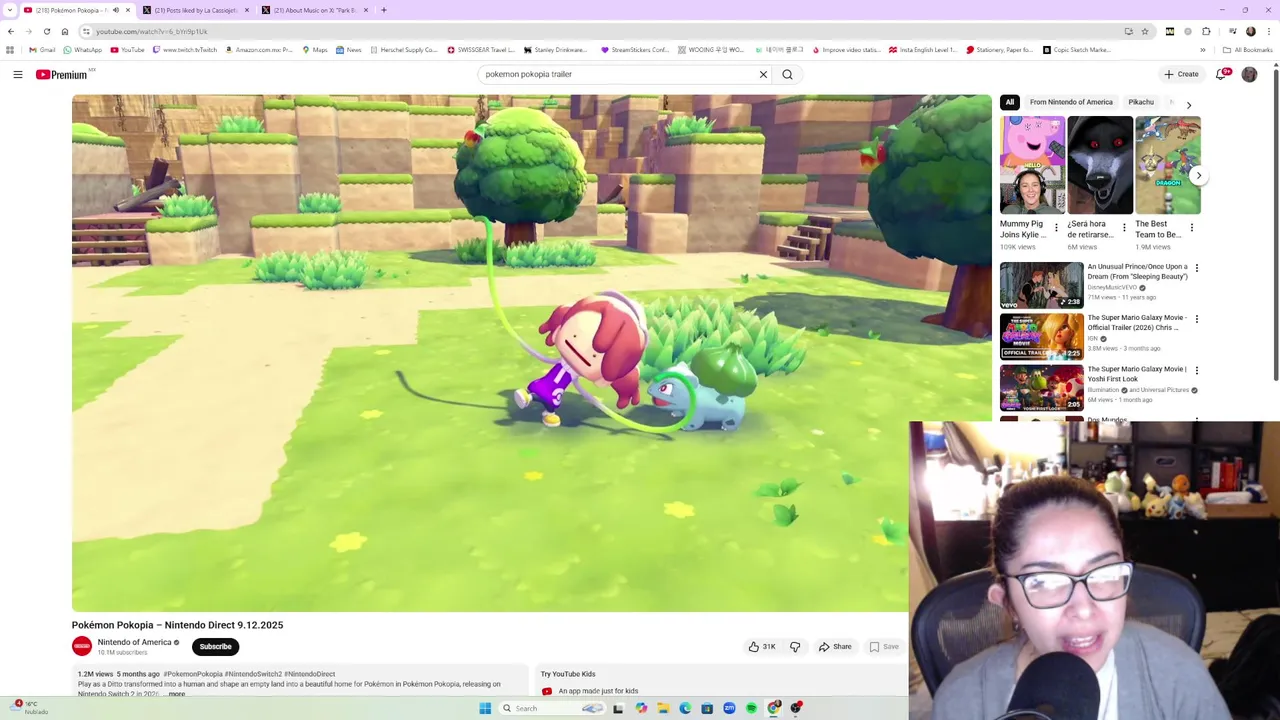Mute the Pokémon Pokopia tab audio
Image resolution: width=1280 pixels, height=720 pixels.
click(115, 10)
